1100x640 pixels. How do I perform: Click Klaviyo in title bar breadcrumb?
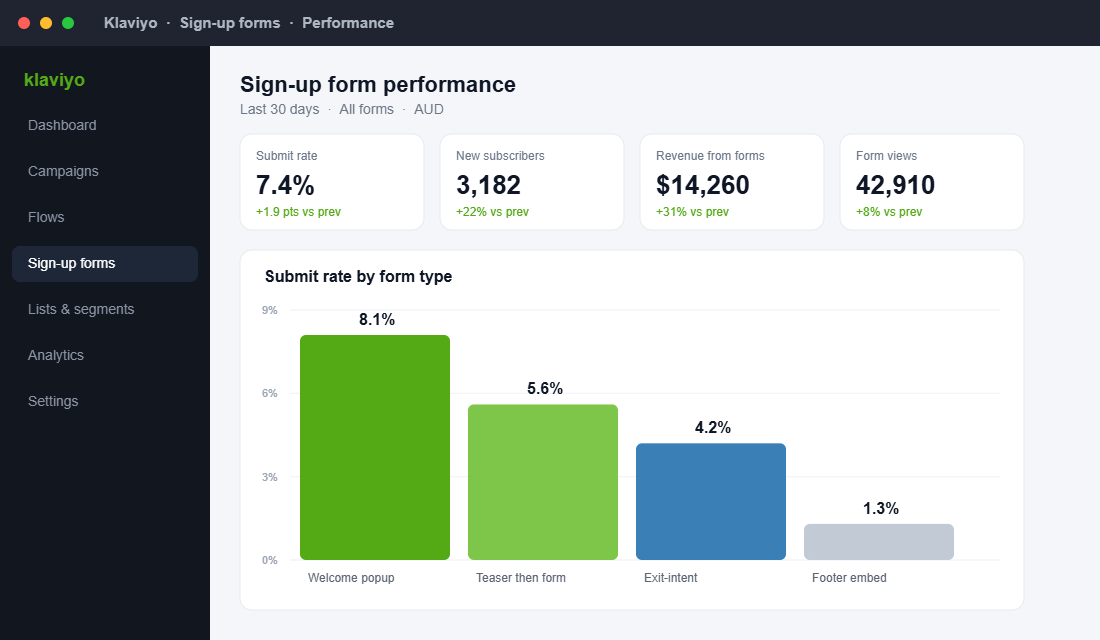(x=130, y=23)
